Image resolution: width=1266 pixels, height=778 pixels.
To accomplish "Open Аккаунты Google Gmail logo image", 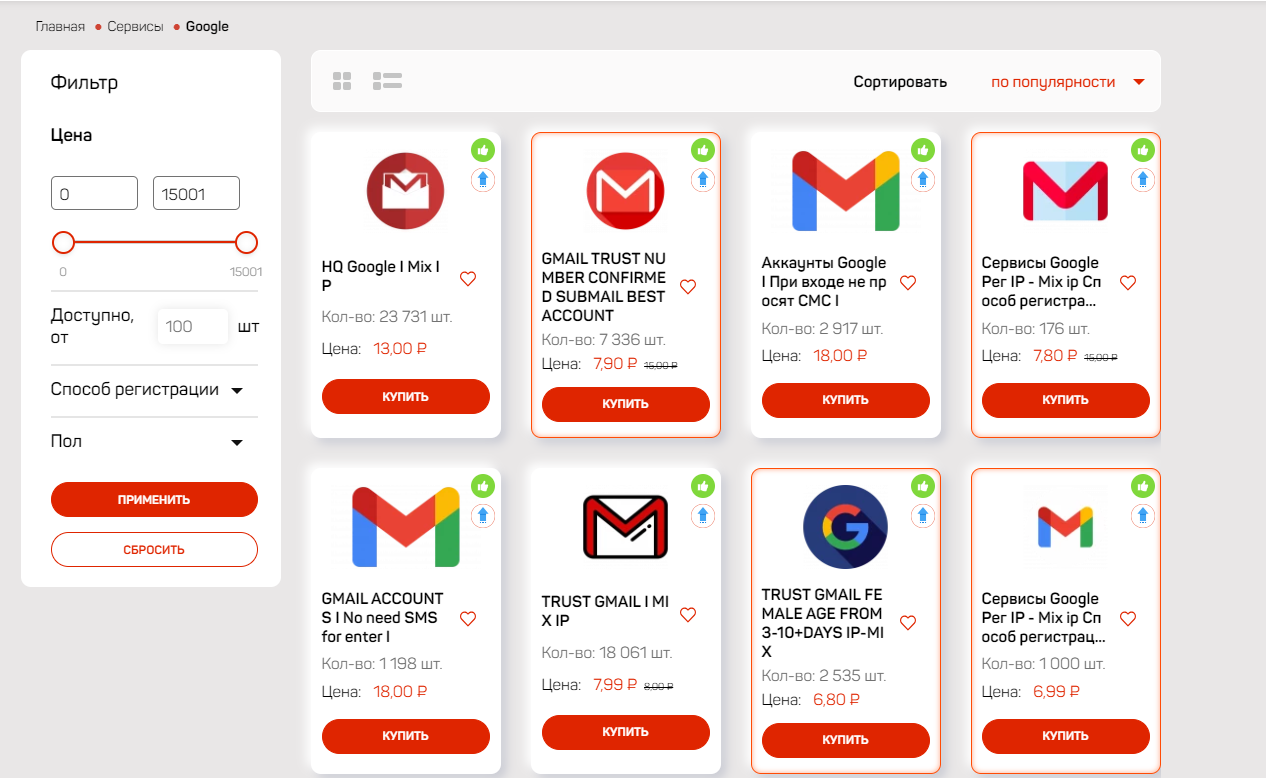I will (x=846, y=191).
